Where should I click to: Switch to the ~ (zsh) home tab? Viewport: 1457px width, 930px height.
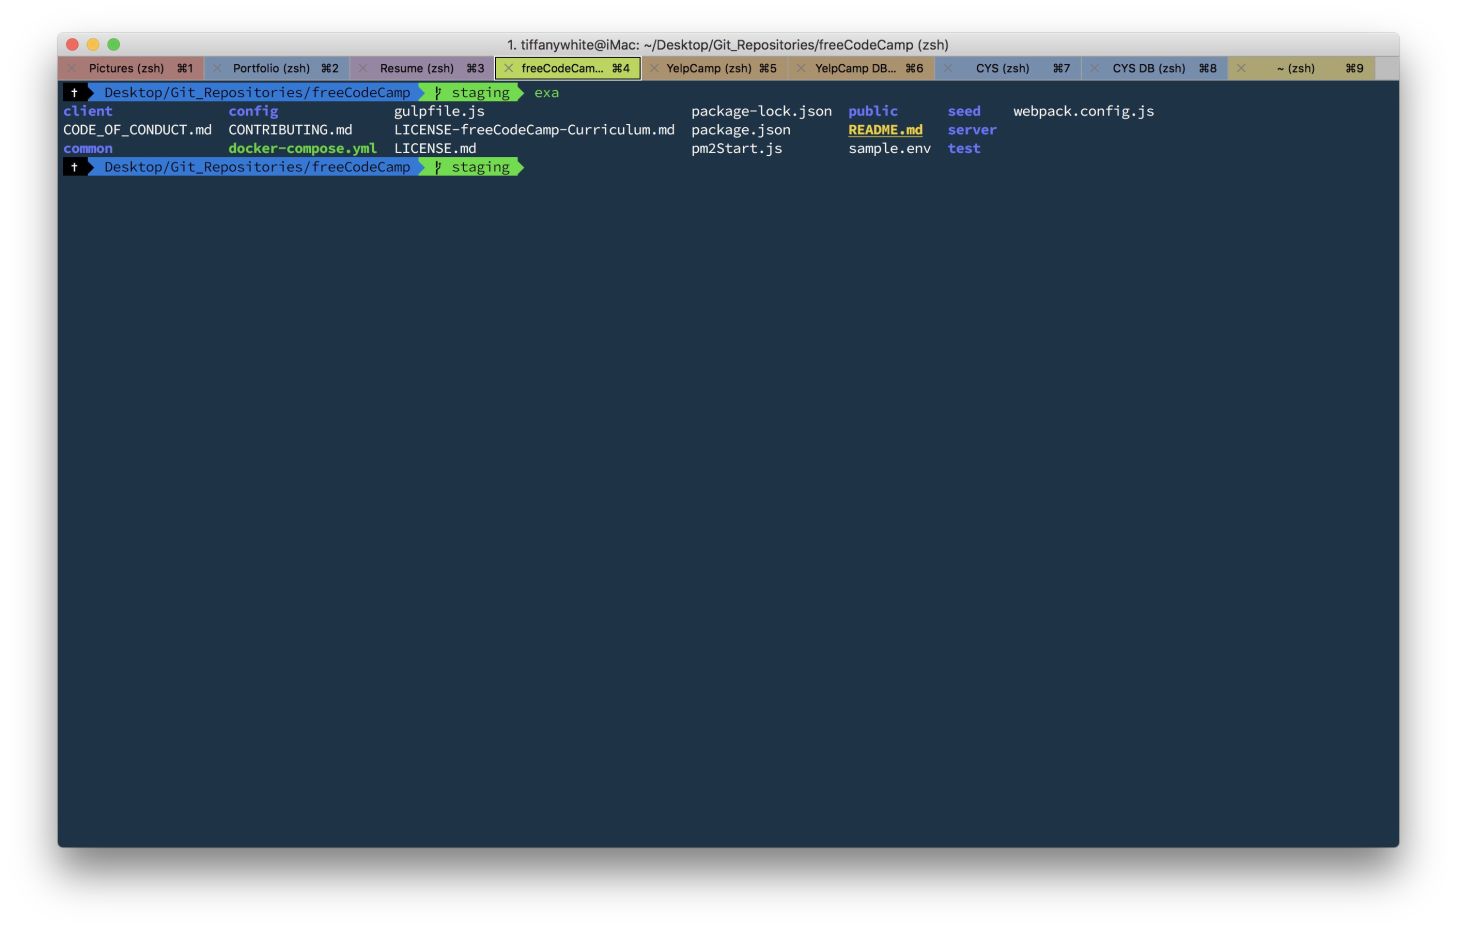[1301, 68]
